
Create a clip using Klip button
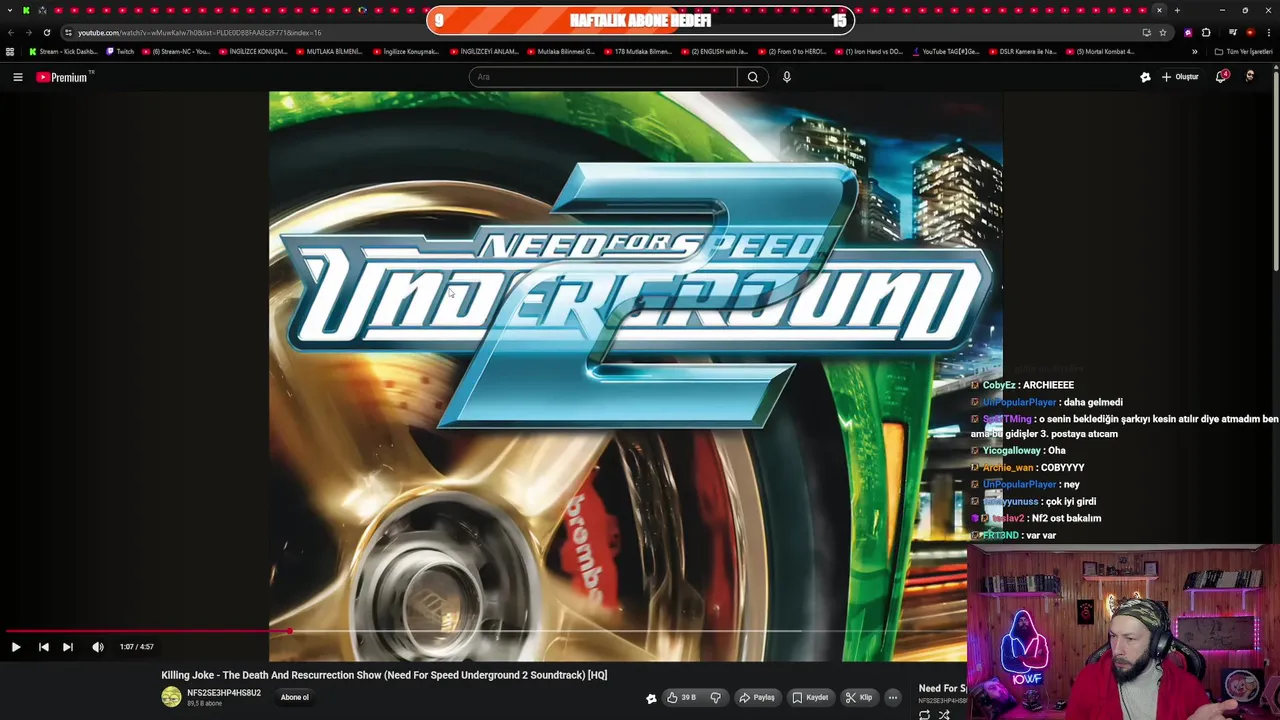pyautogui.click(x=859, y=697)
